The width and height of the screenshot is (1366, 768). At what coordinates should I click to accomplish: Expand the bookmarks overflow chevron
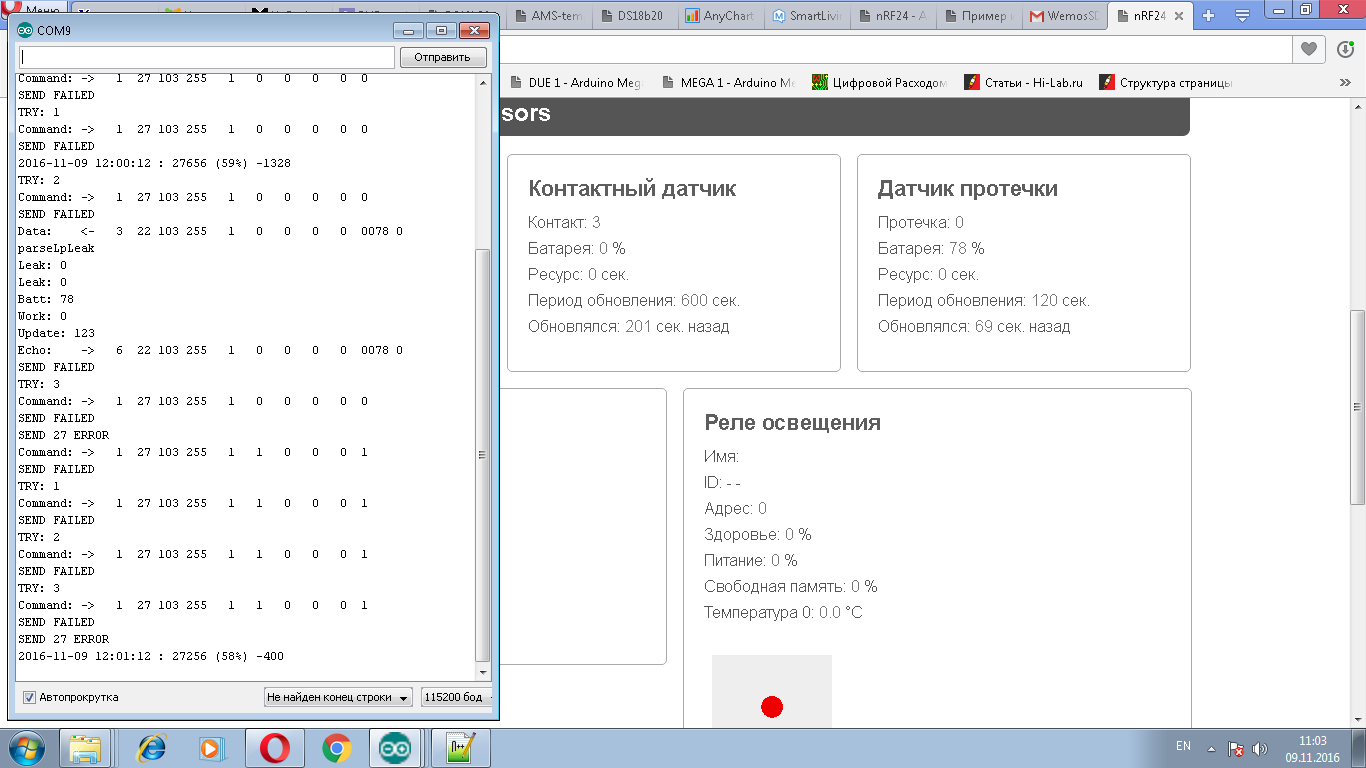coord(1345,82)
